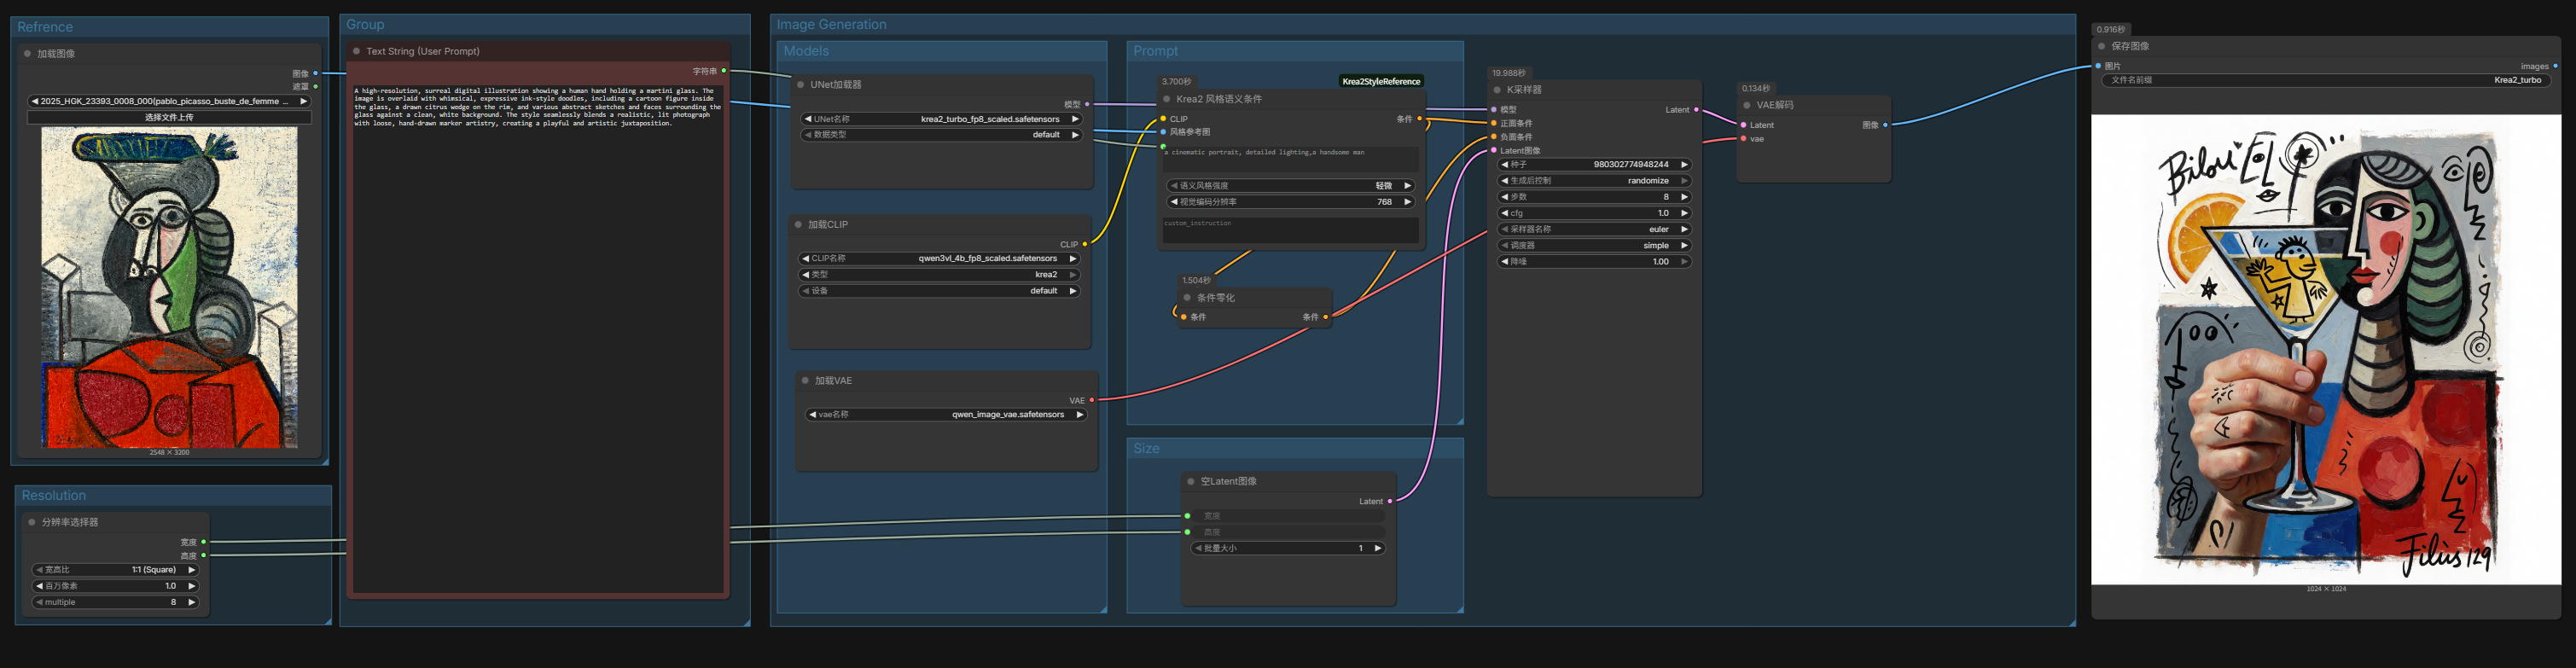Screen dimensions: 2576x668
Task: Collapse the 分辨率选择器 node via its dot
Action: pyautogui.click(x=32, y=522)
